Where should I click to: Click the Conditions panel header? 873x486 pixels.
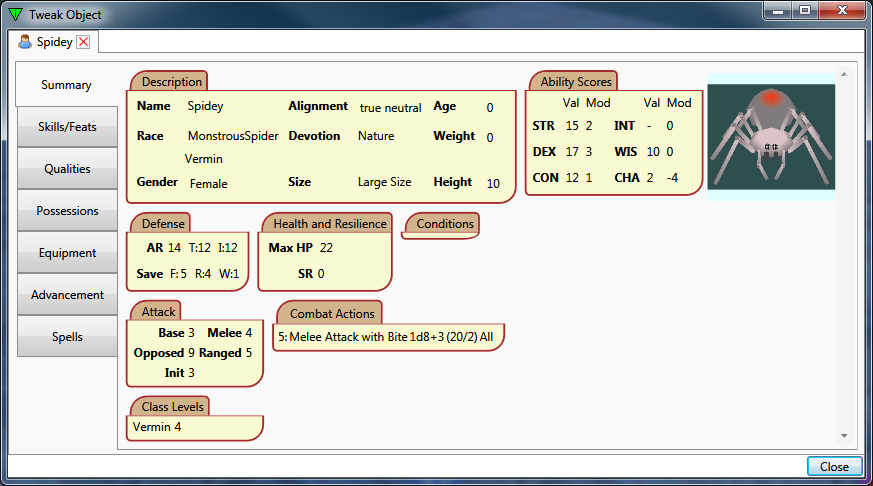[444, 224]
